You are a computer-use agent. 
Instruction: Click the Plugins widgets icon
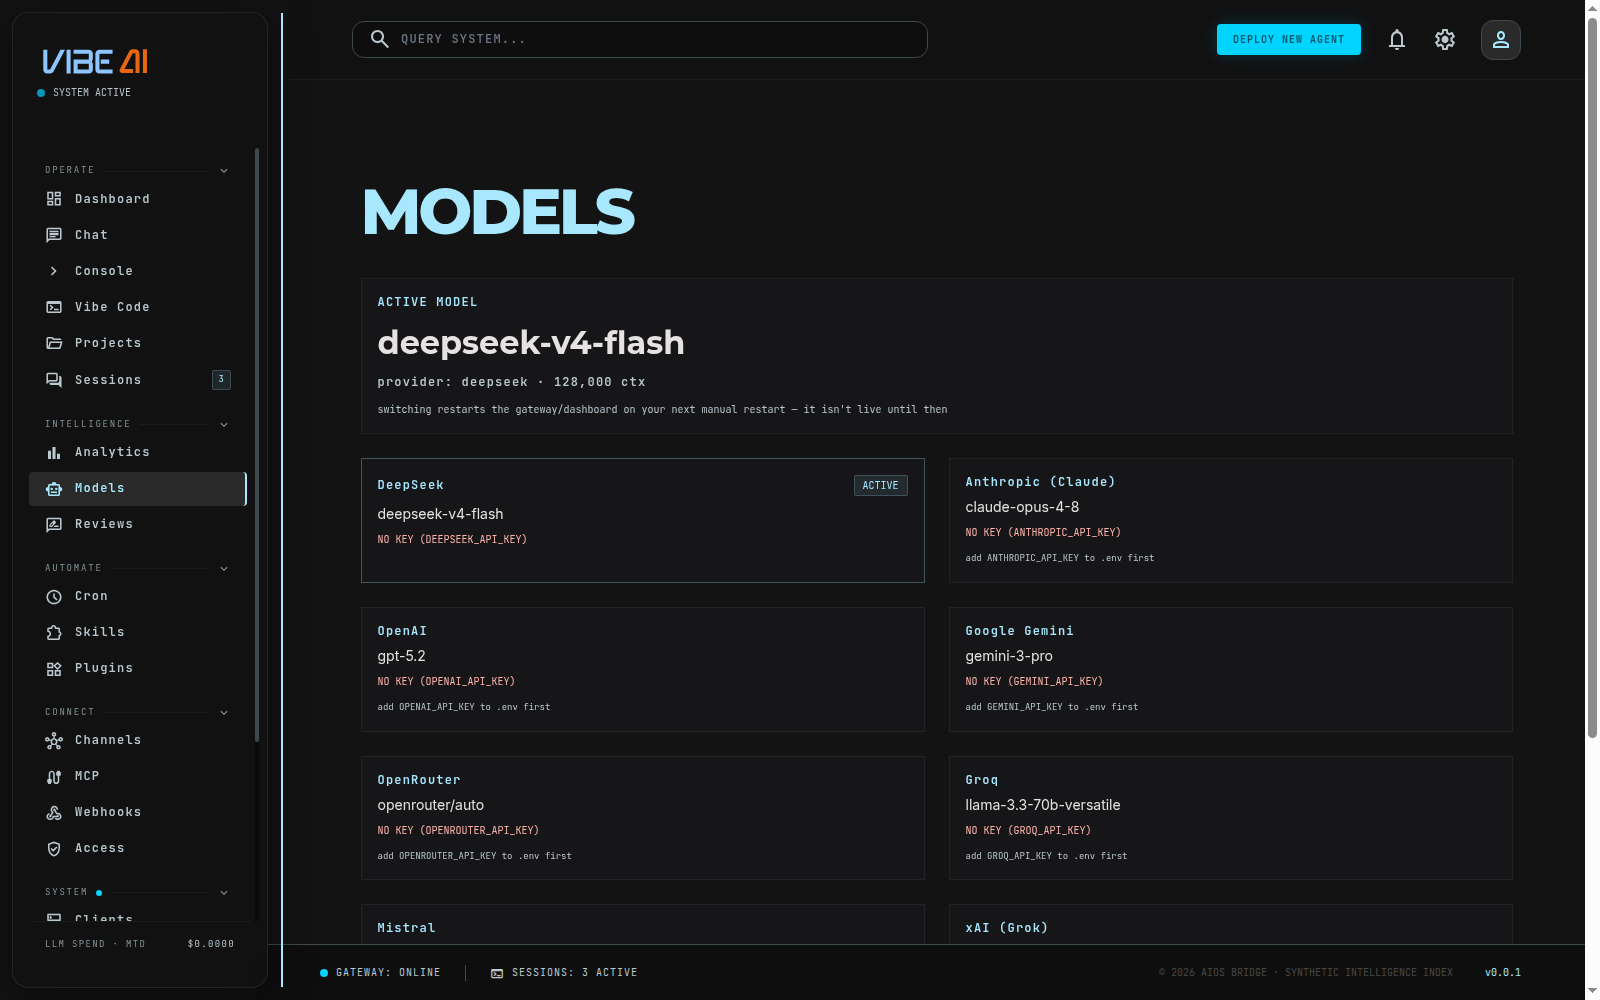coord(54,668)
